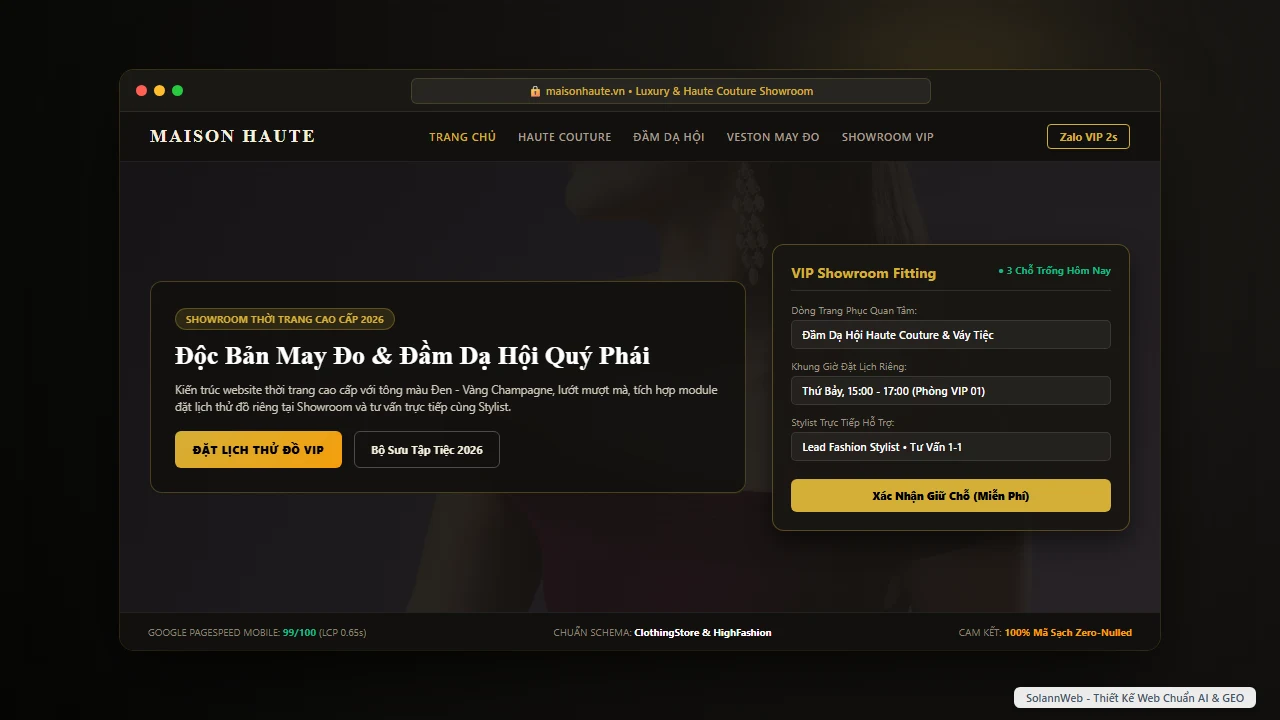
Task: Click the red window close dot
Action: [x=141, y=91]
